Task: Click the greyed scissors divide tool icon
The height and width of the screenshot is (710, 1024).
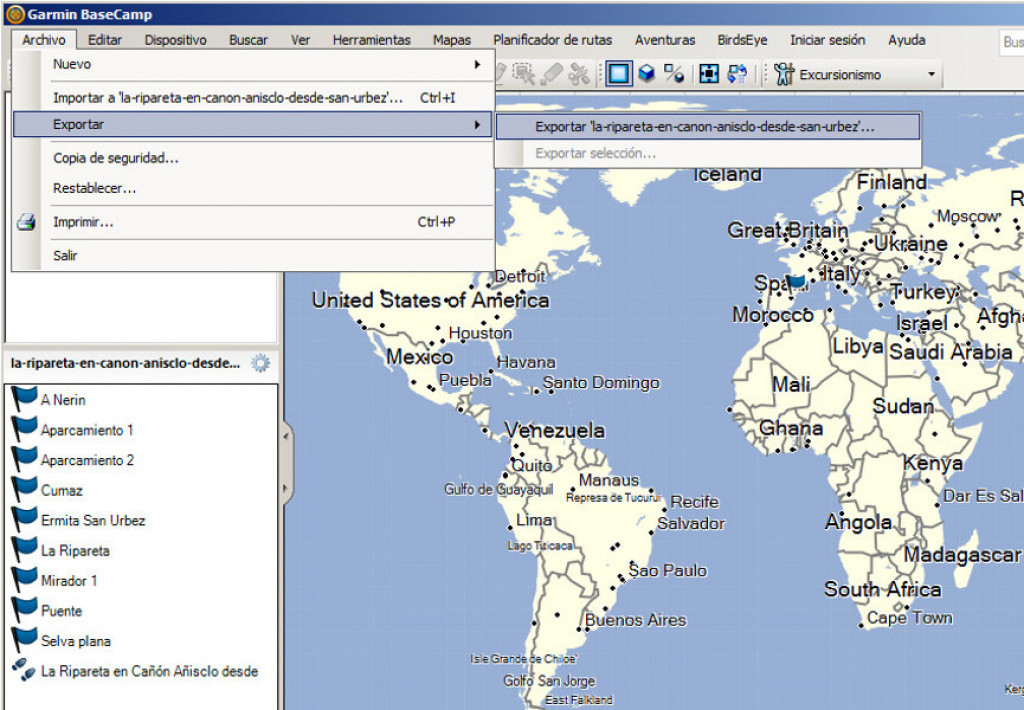Action: click(x=579, y=74)
